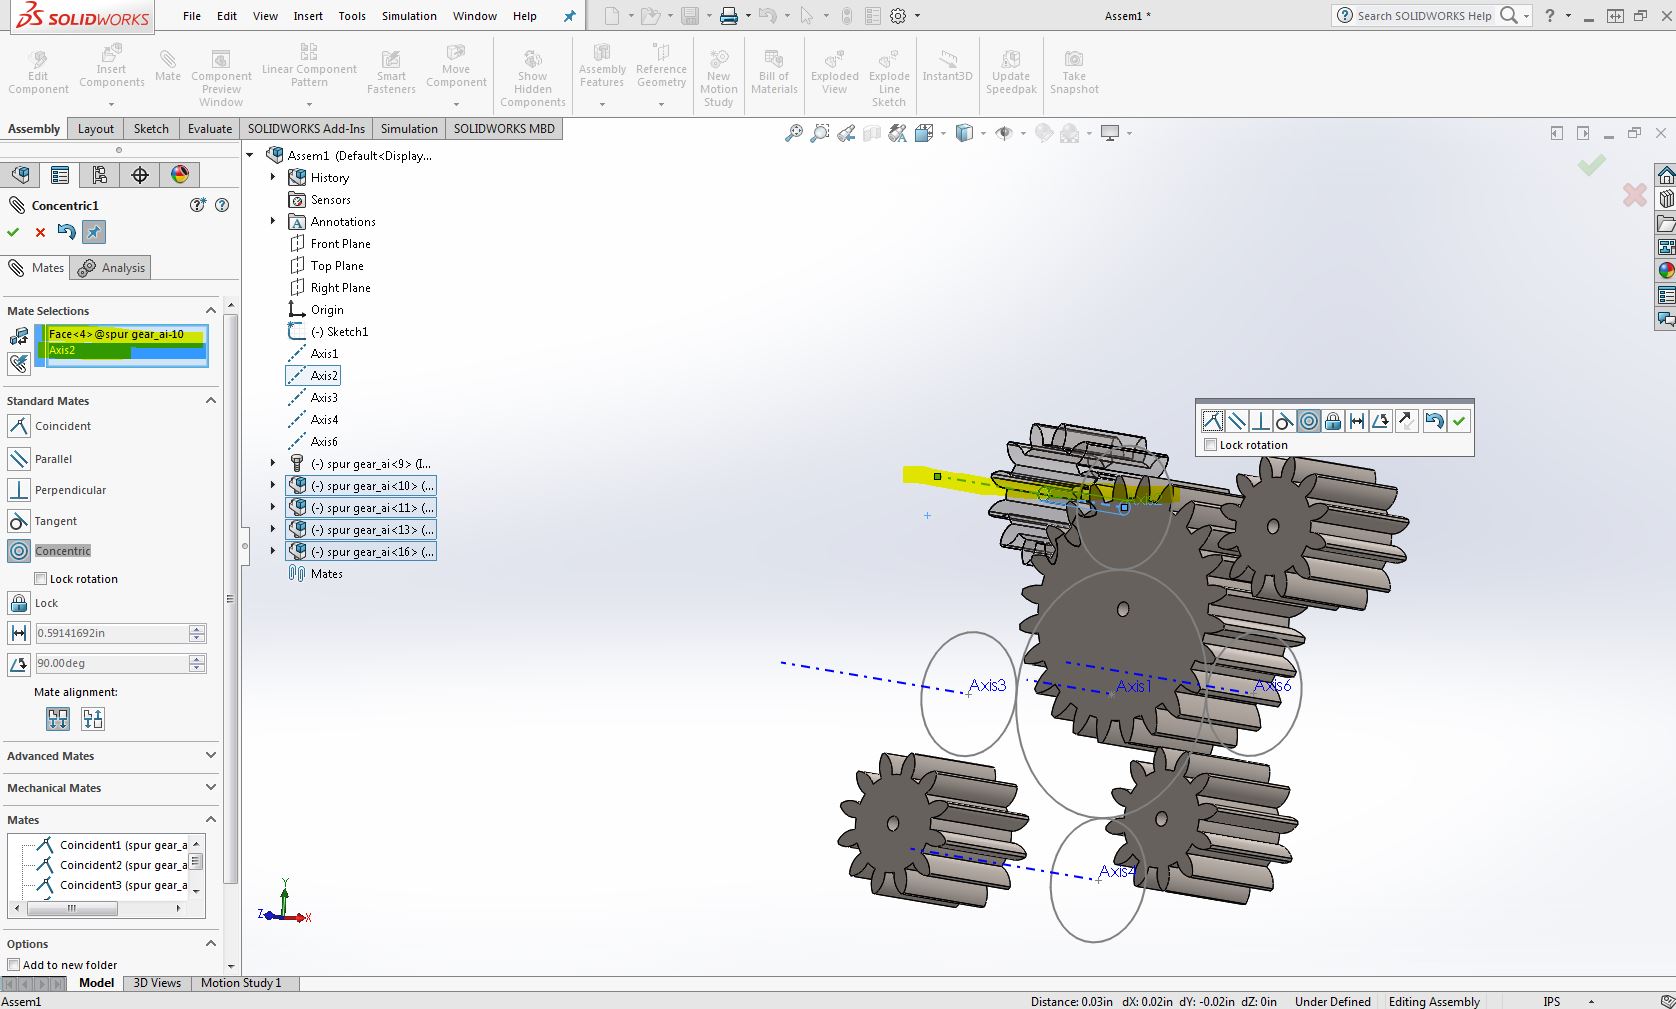Open the FeatureManager design tree tab icon
The height and width of the screenshot is (1009, 1676).
(20, 175)
